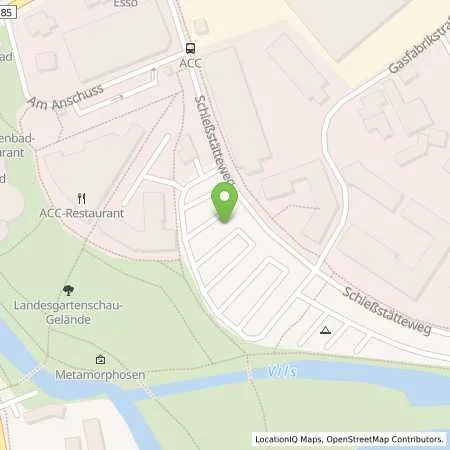Select the Landesgartenschau-Gelände tree icon
The image size is (450, 450).
coord(68,291)
